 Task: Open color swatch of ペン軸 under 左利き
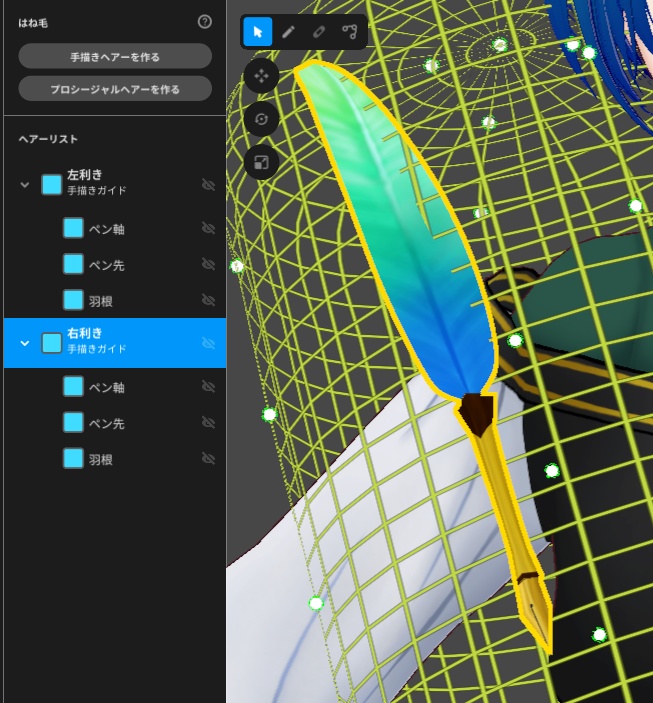click(x=73, y=228)
